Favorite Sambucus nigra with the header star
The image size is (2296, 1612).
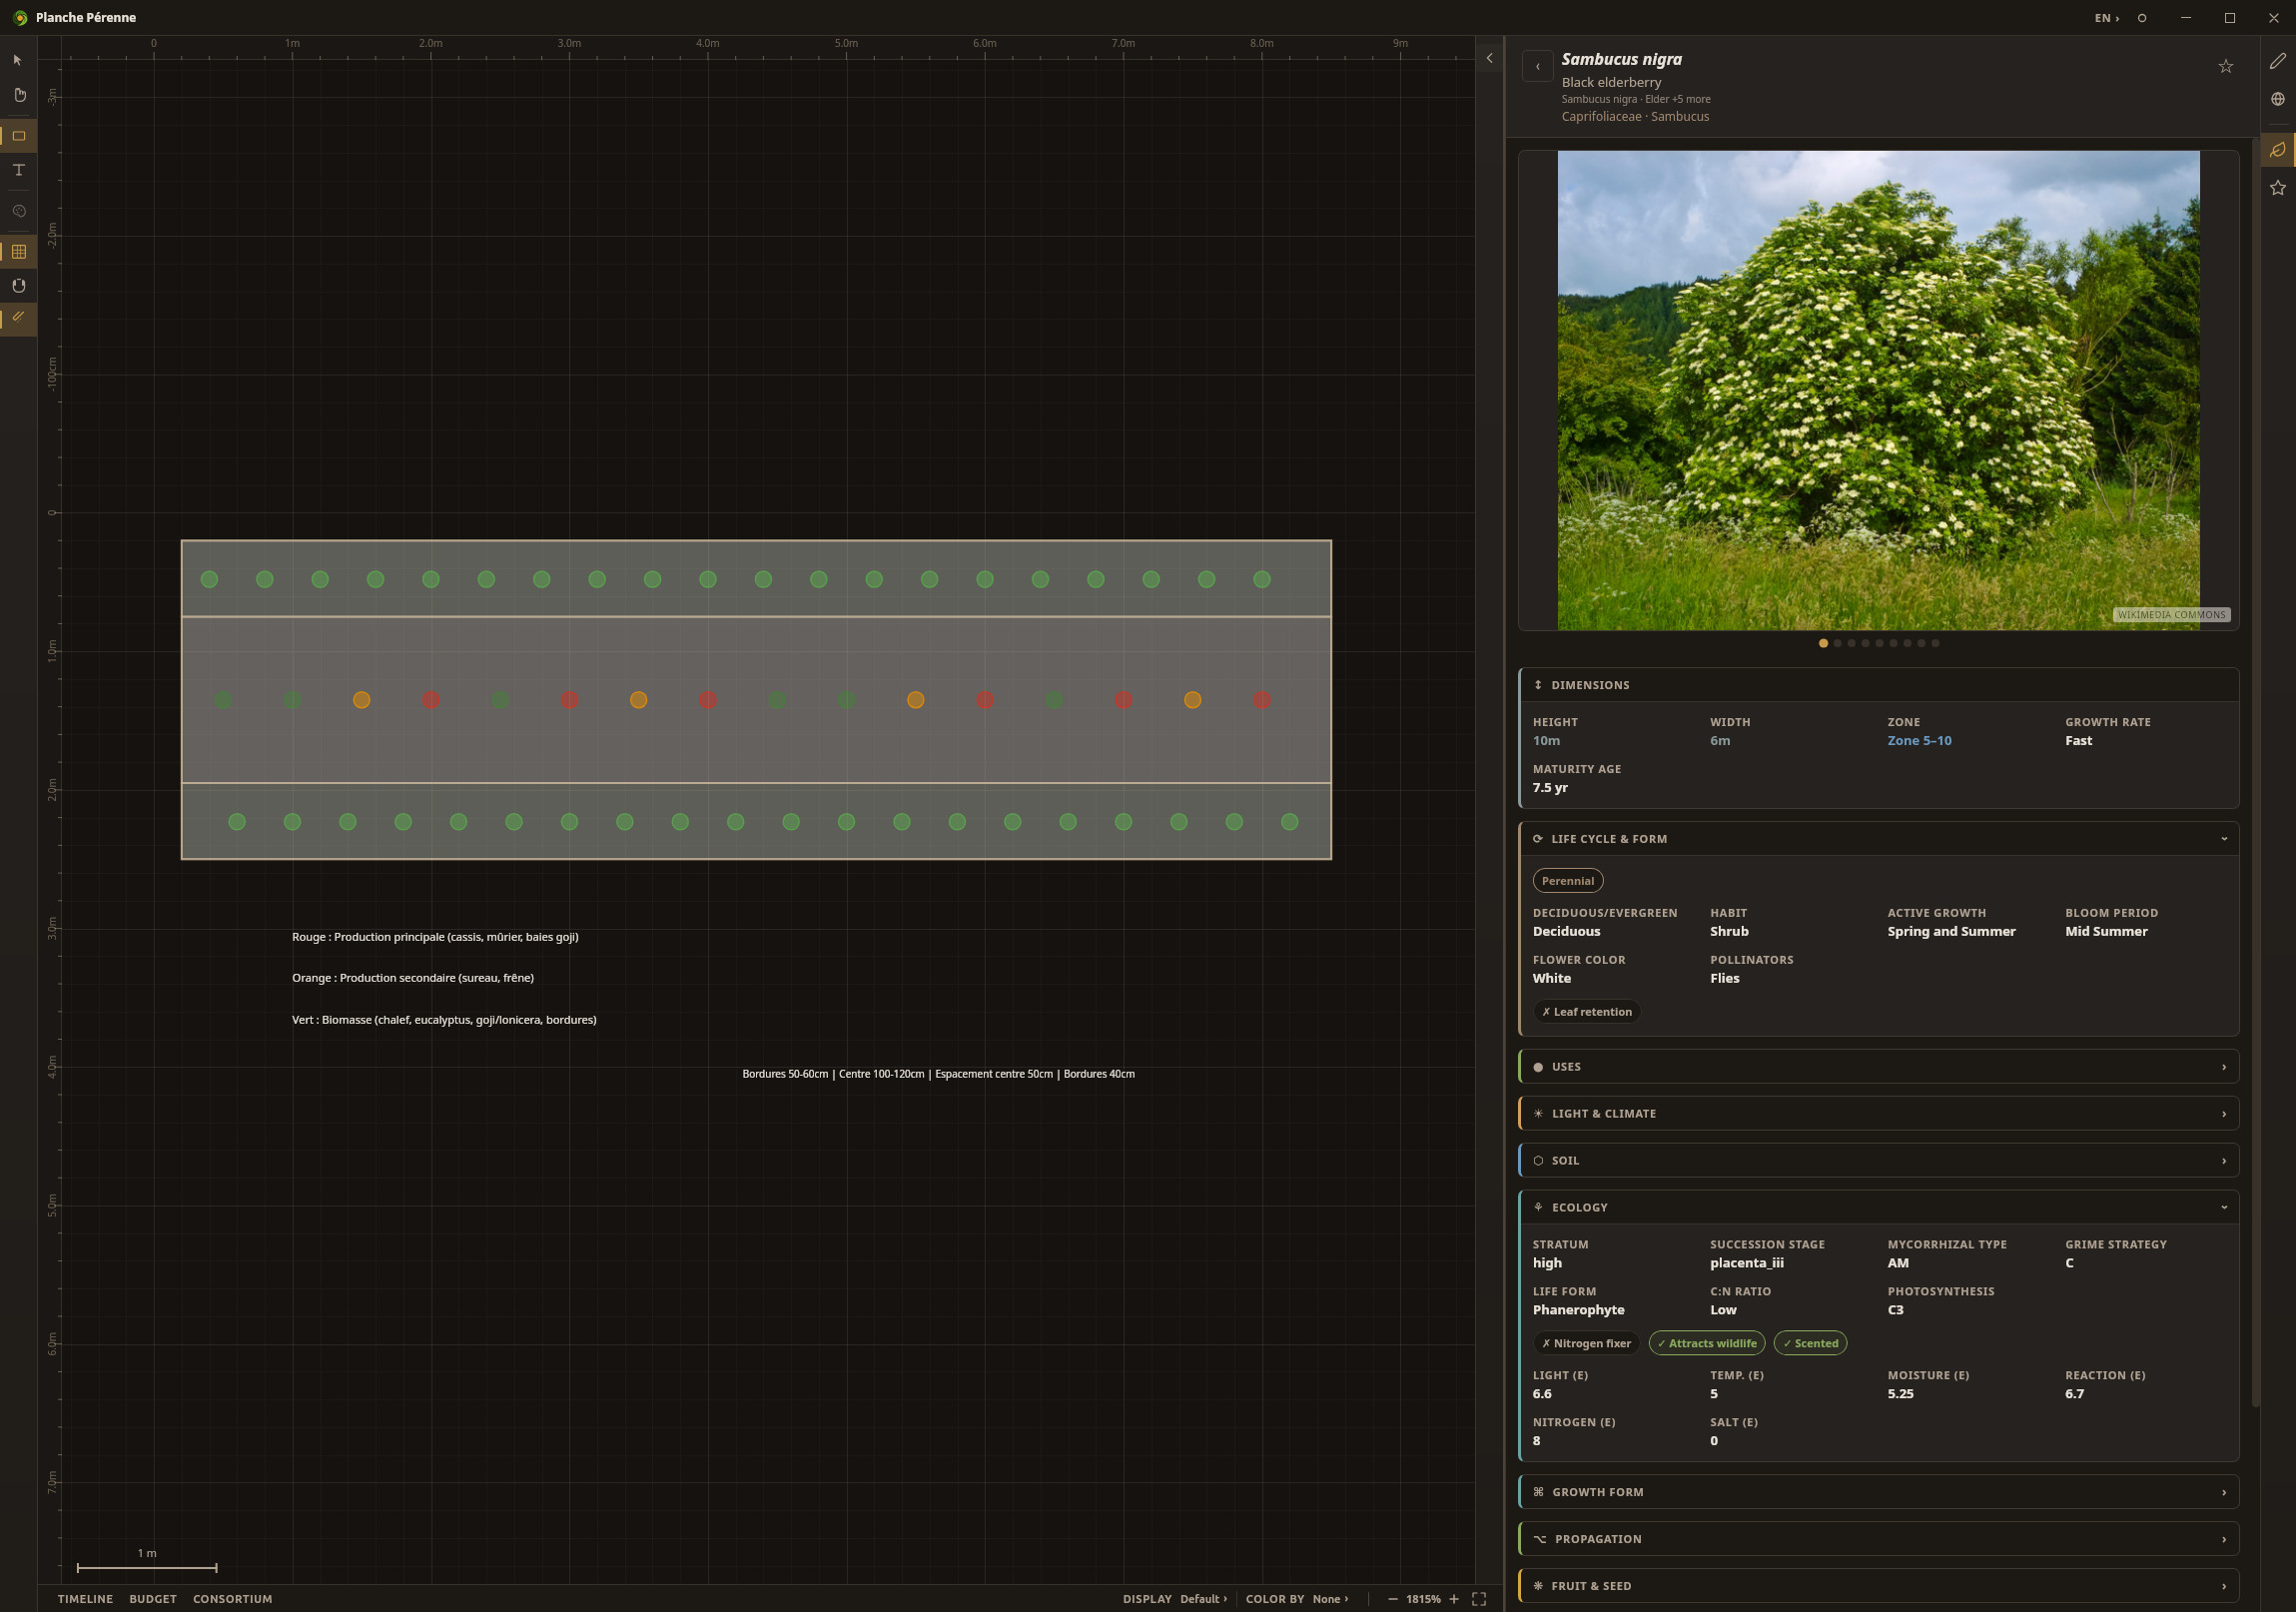point(2226,67)
